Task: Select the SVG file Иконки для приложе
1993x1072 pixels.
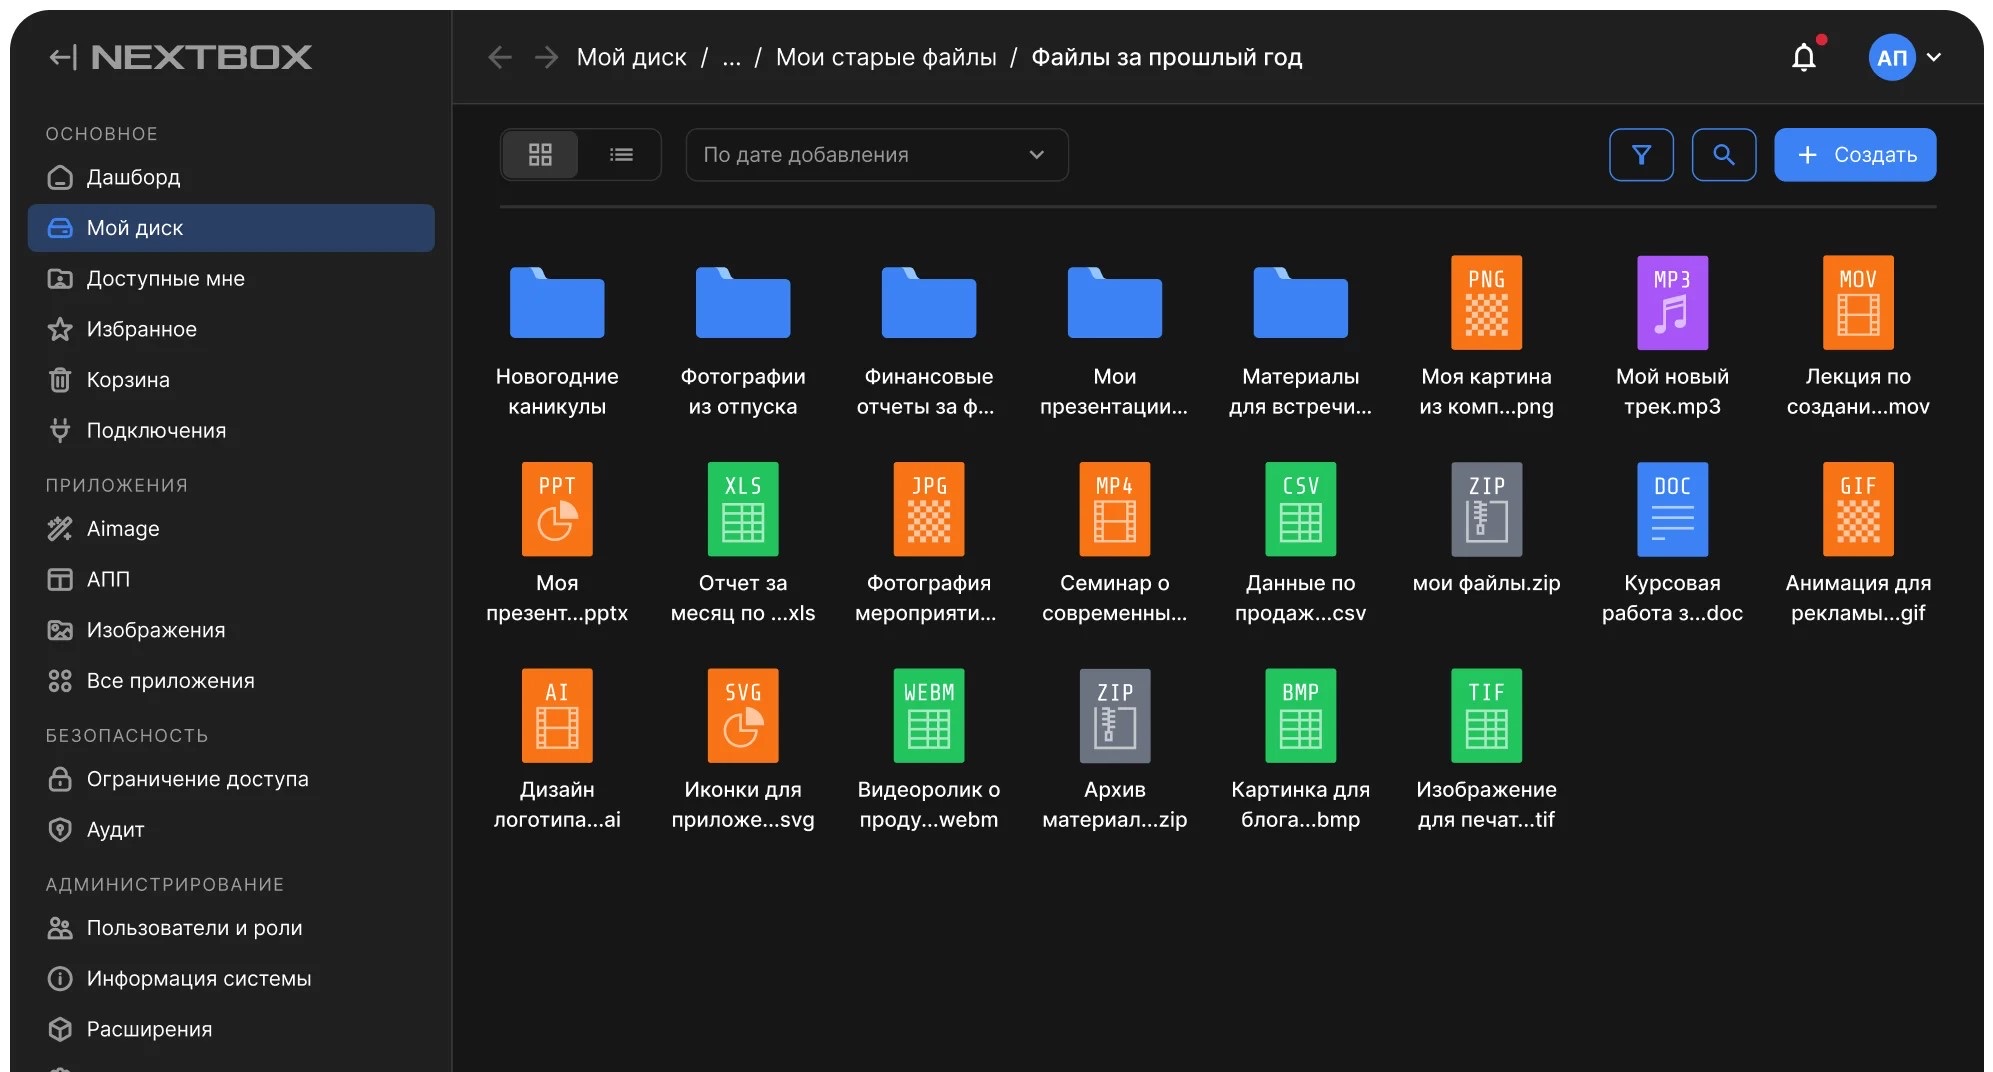Action: (x=743, y=752)
